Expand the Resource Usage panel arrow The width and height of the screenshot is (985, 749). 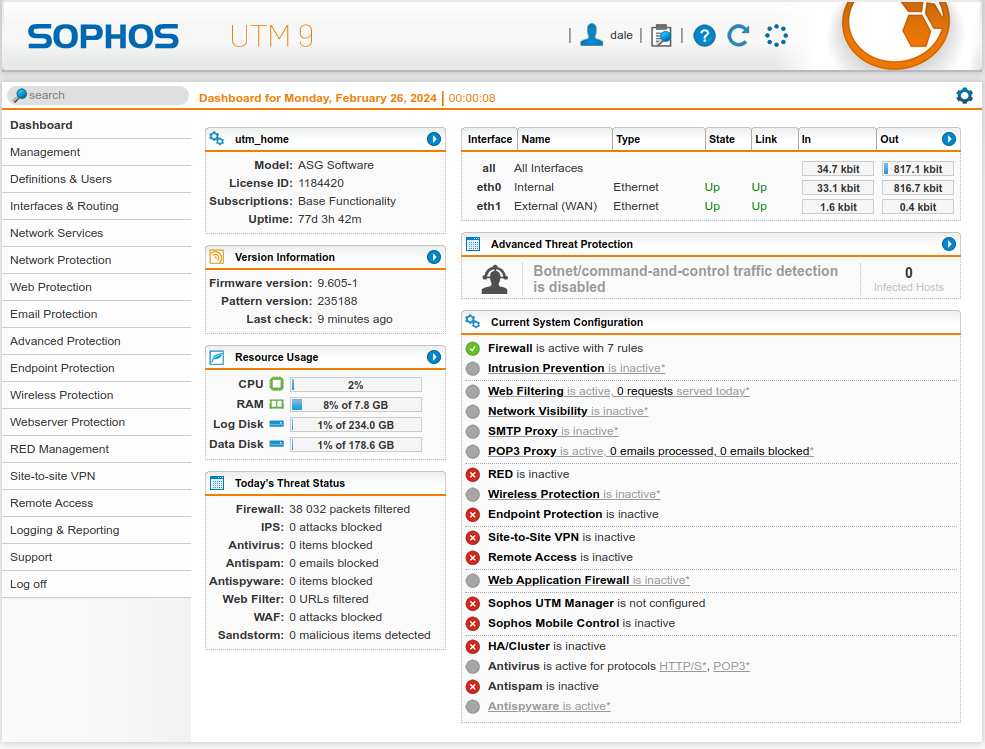[x=434, y=357]
